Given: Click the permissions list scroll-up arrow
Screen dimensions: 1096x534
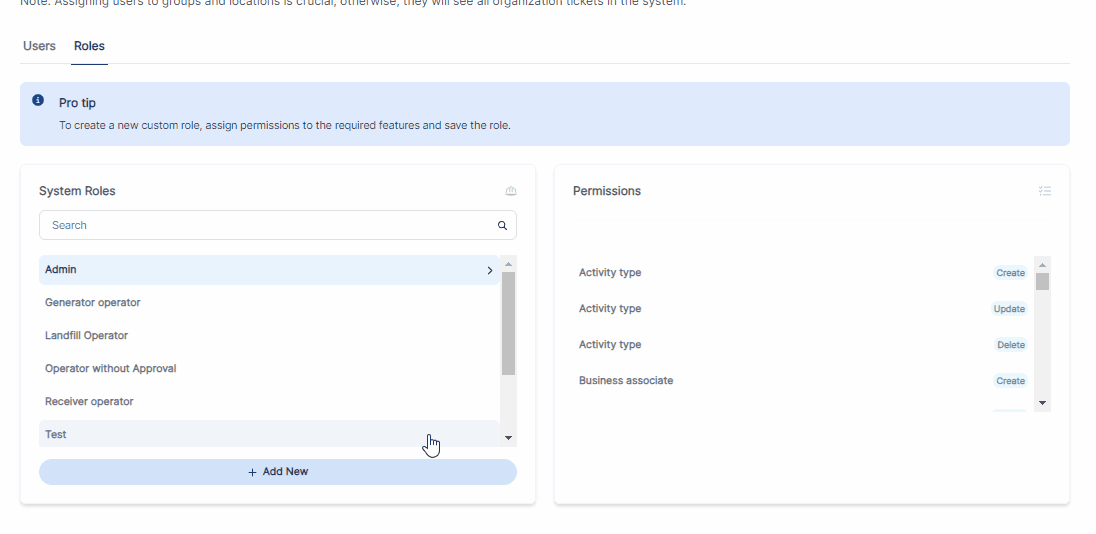Looking at the screenshot, I should pyautogui.click(x=1042, y=265).
